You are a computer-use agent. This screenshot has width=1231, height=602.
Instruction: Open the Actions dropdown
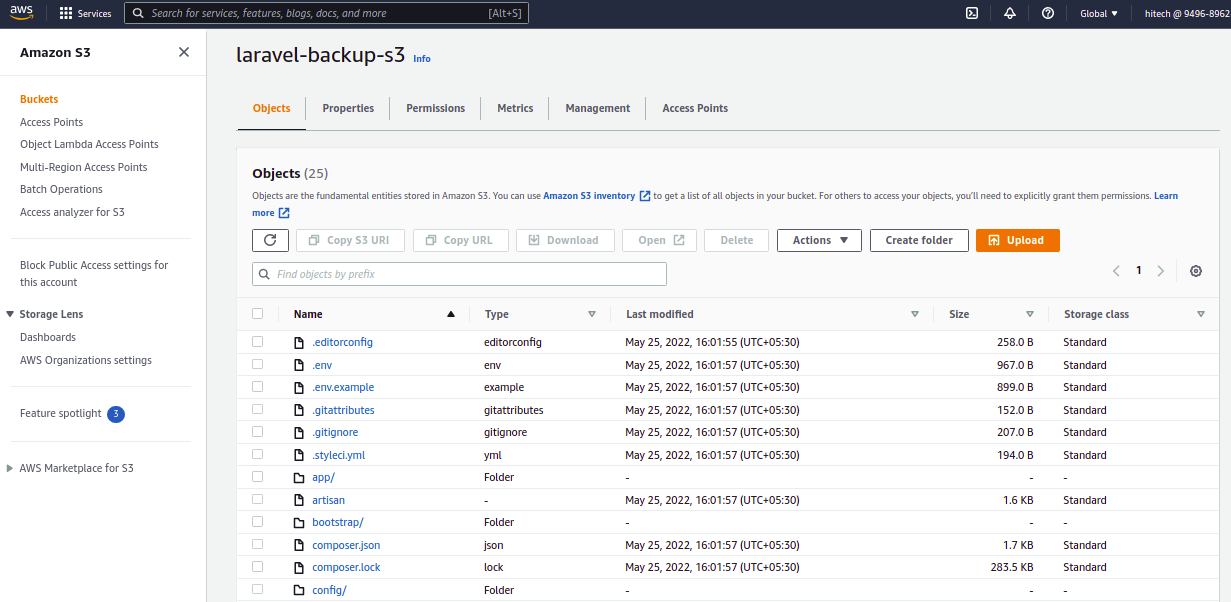pos(819,240)
